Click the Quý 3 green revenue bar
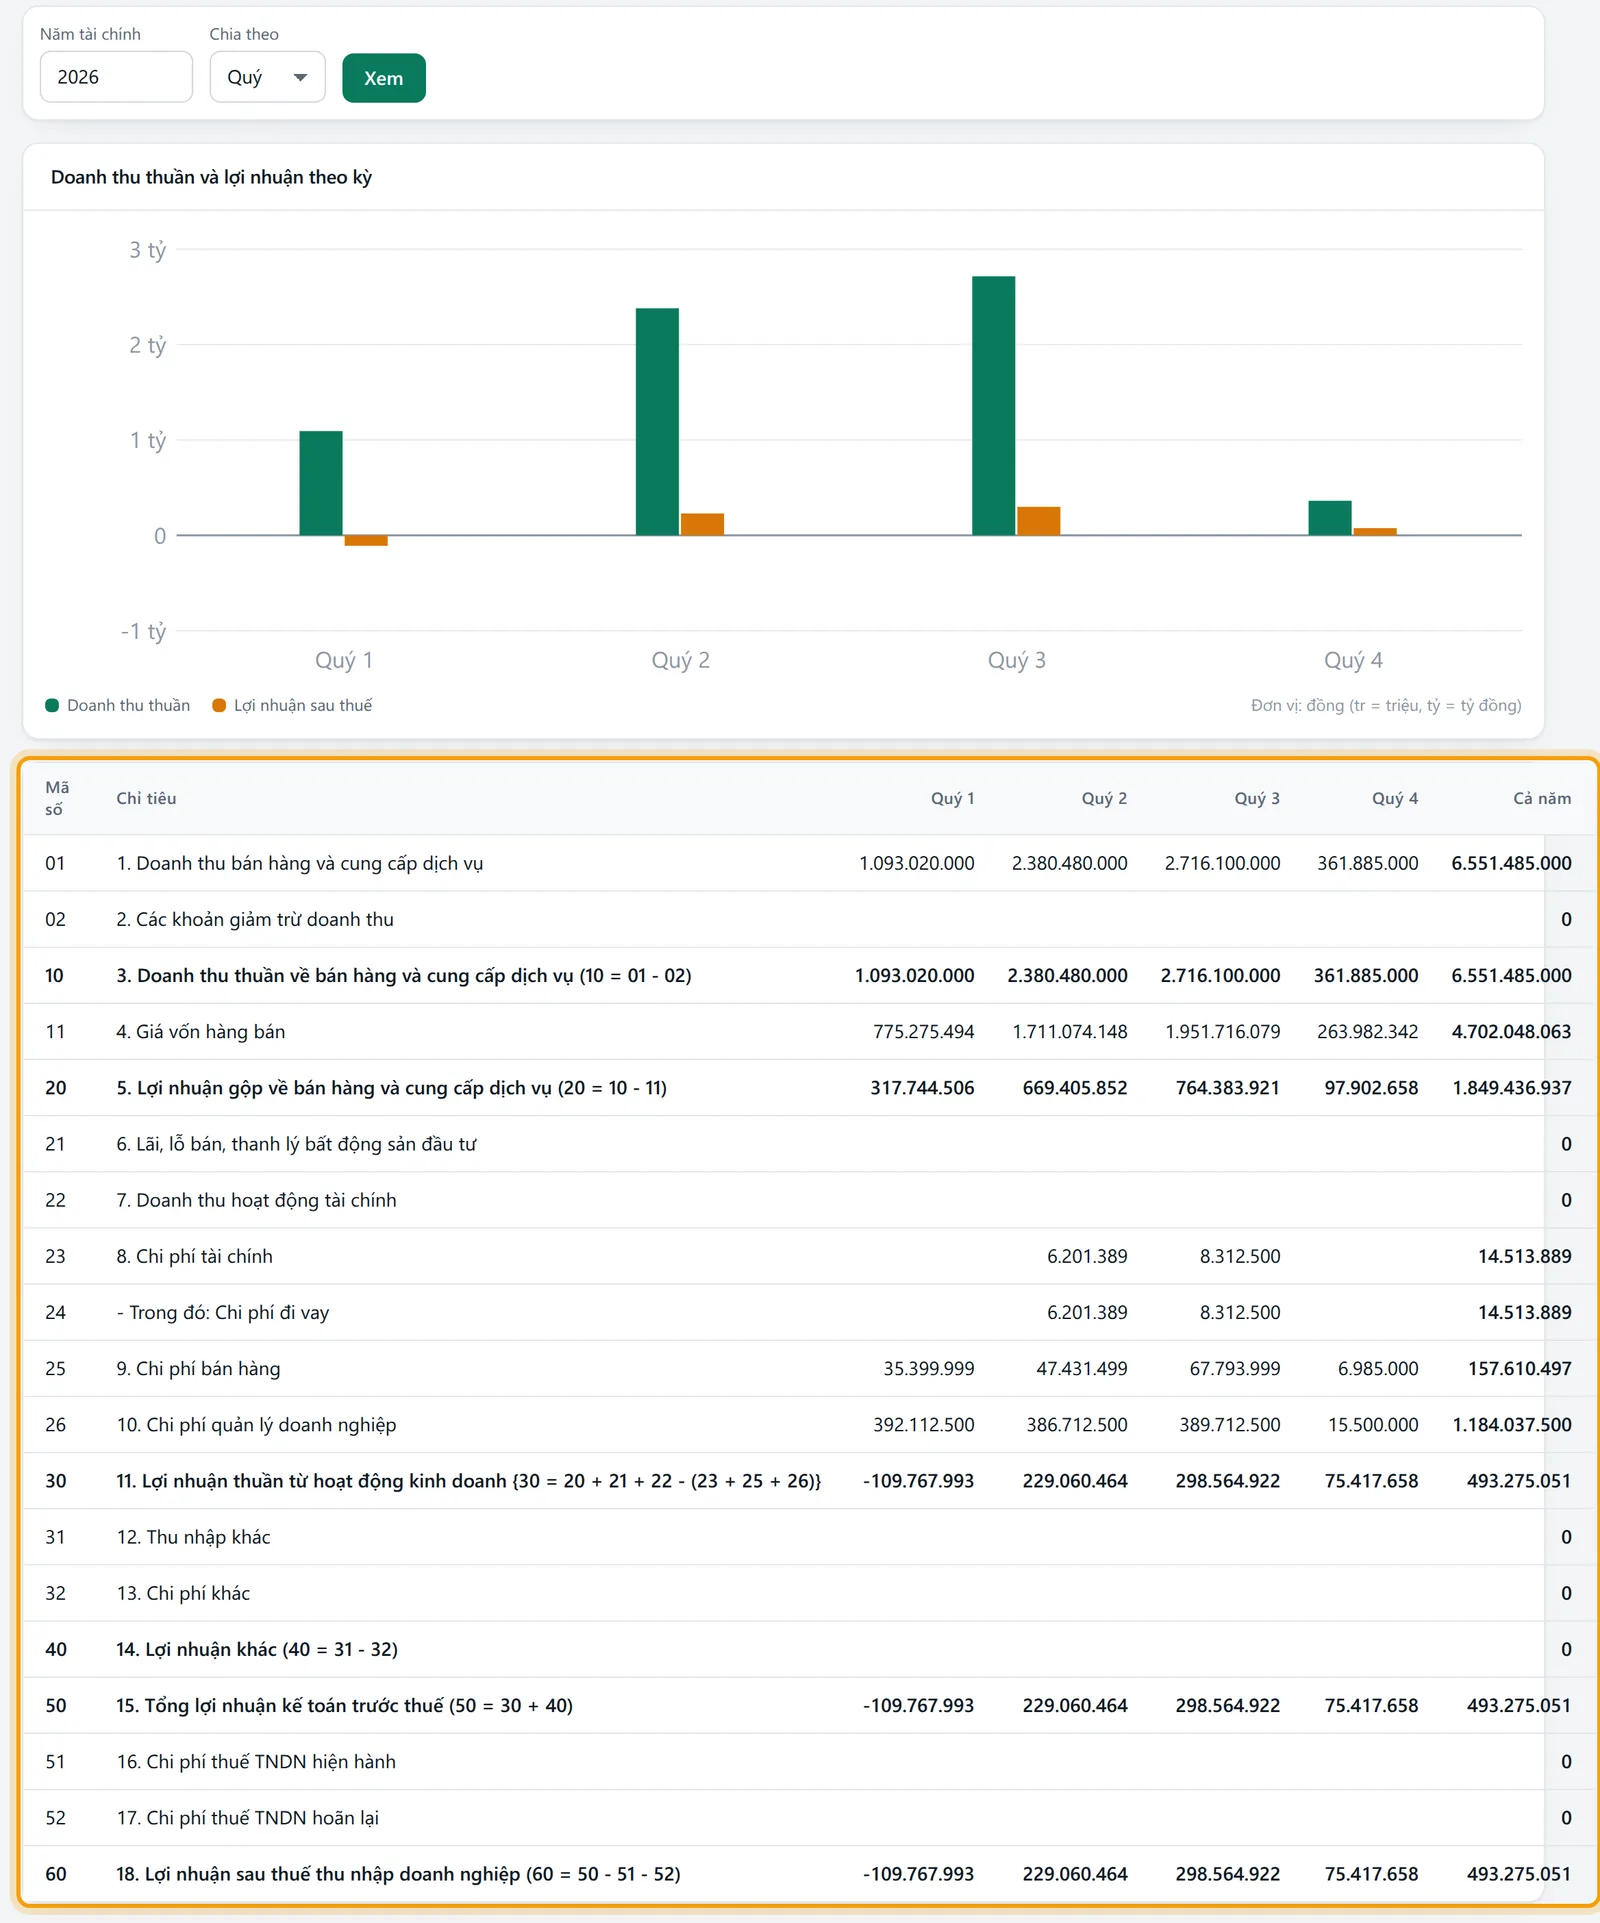The width and height of the screenshot is (1600, 1923). (x=993, y=405)
